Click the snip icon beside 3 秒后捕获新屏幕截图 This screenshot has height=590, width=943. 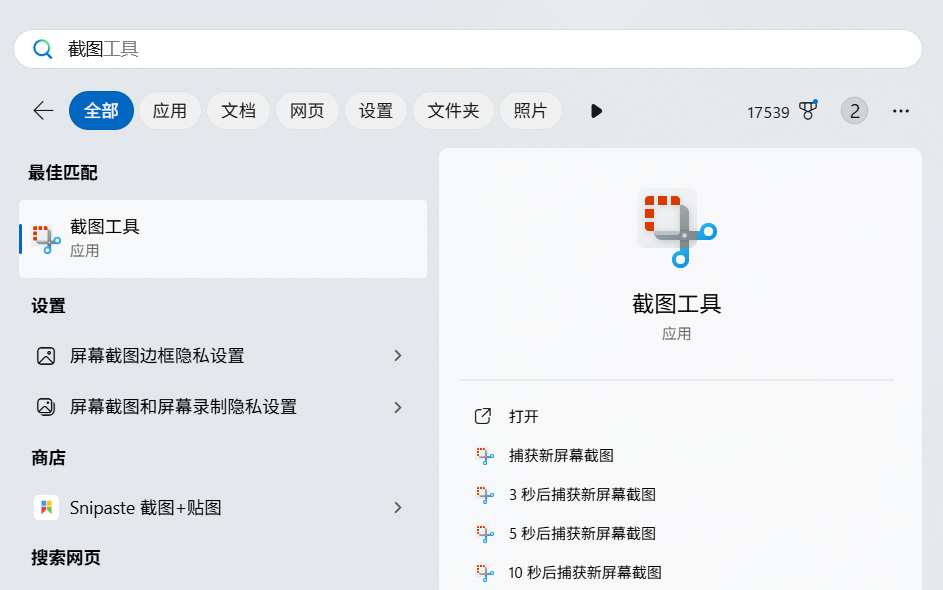point(485,495)
